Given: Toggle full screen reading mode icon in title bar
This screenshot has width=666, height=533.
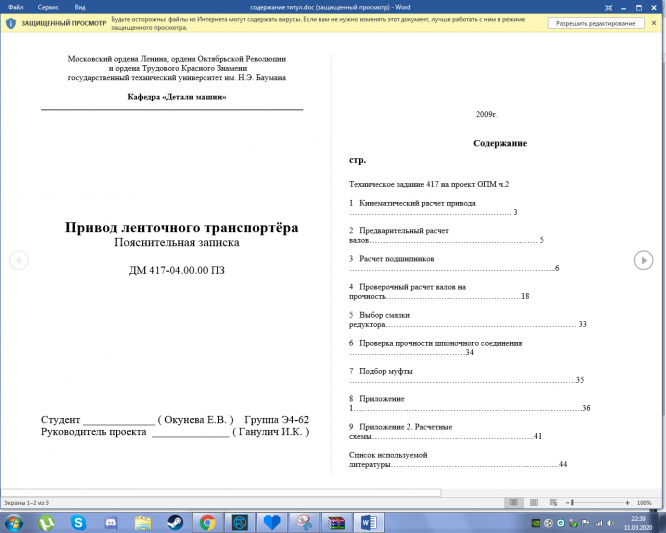Looking at the screenshot, I should point(608,8).
